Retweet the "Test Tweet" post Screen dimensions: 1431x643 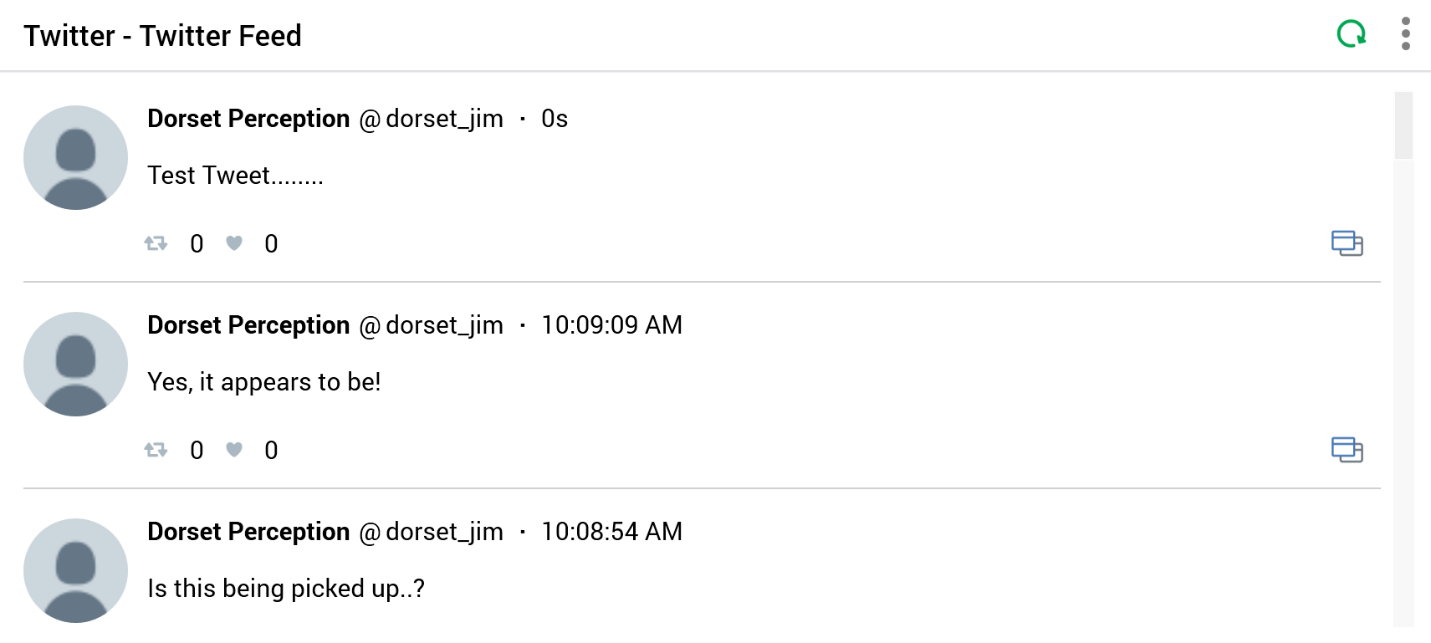click(x=156, y=243)
